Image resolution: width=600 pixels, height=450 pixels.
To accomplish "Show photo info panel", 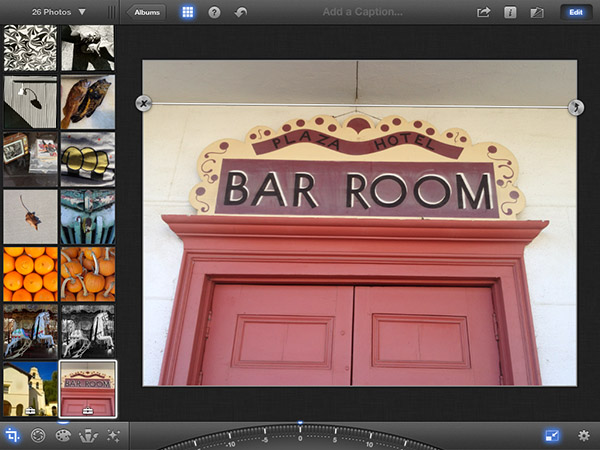I will (x=510, y=13).
